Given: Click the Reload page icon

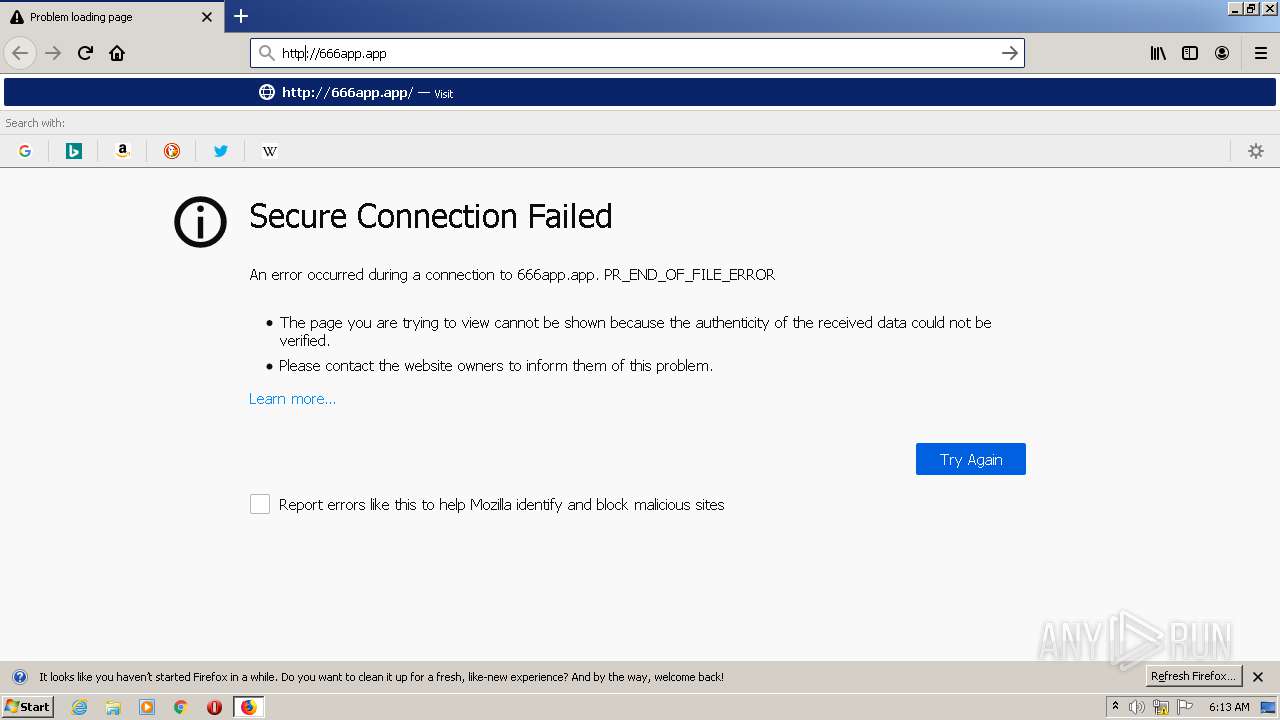Looking at the screenshot, I should (x=85, y=53).
